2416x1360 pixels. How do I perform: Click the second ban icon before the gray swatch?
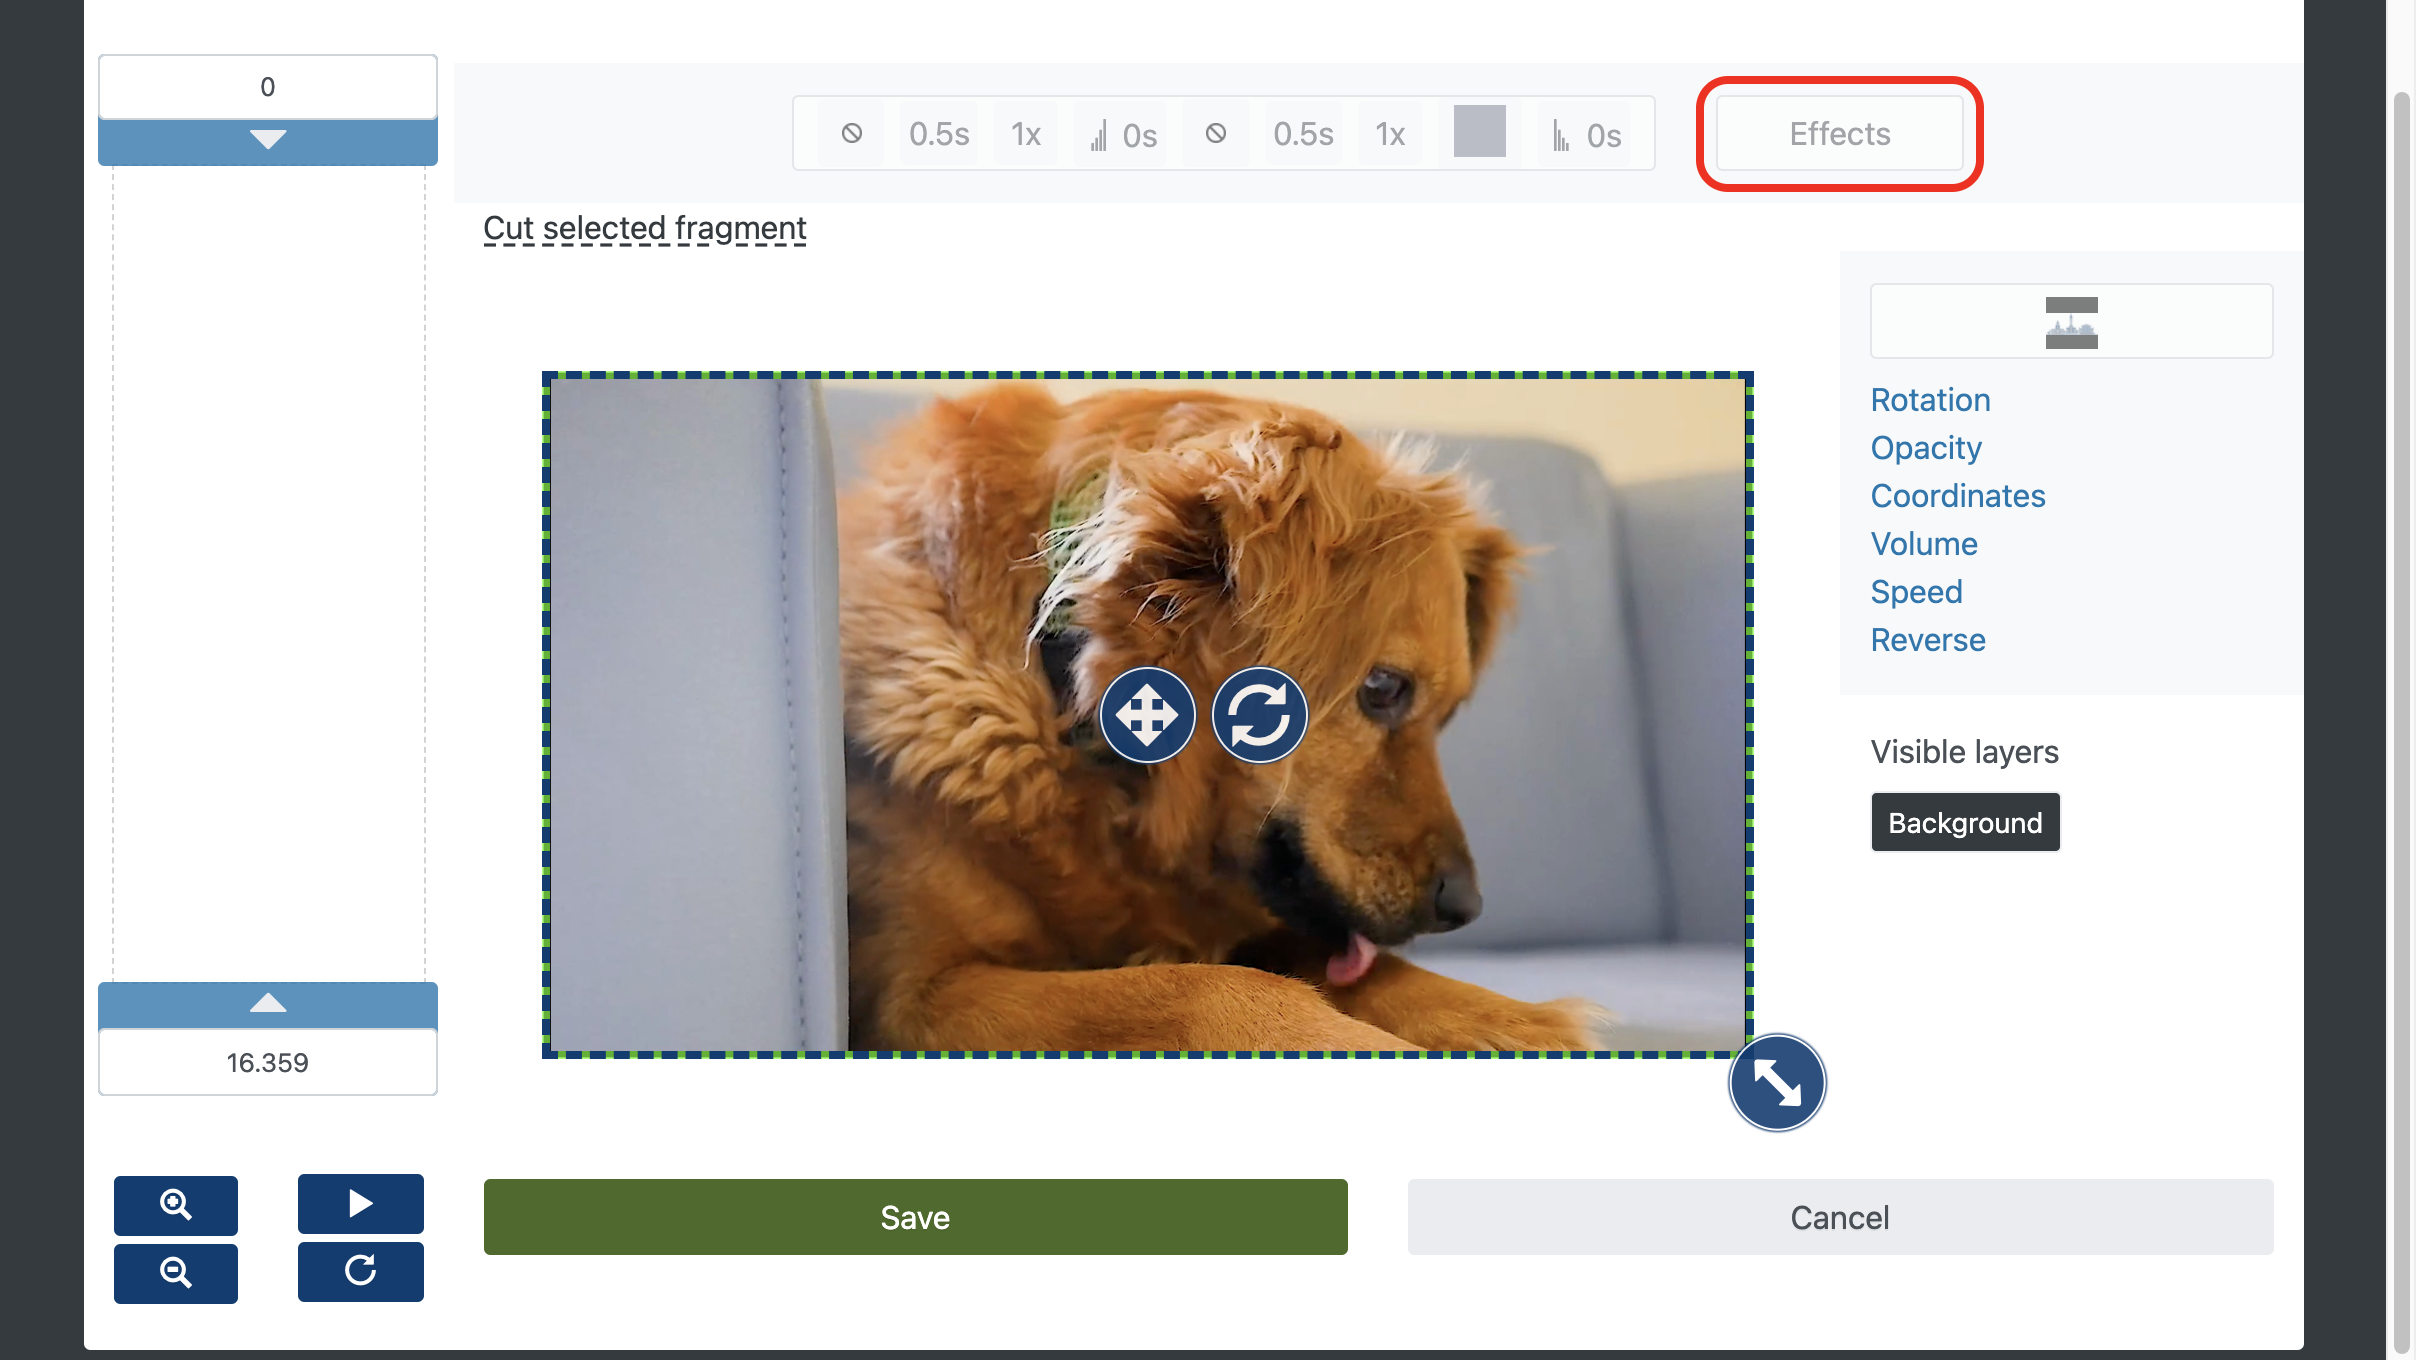(1215, 133)
